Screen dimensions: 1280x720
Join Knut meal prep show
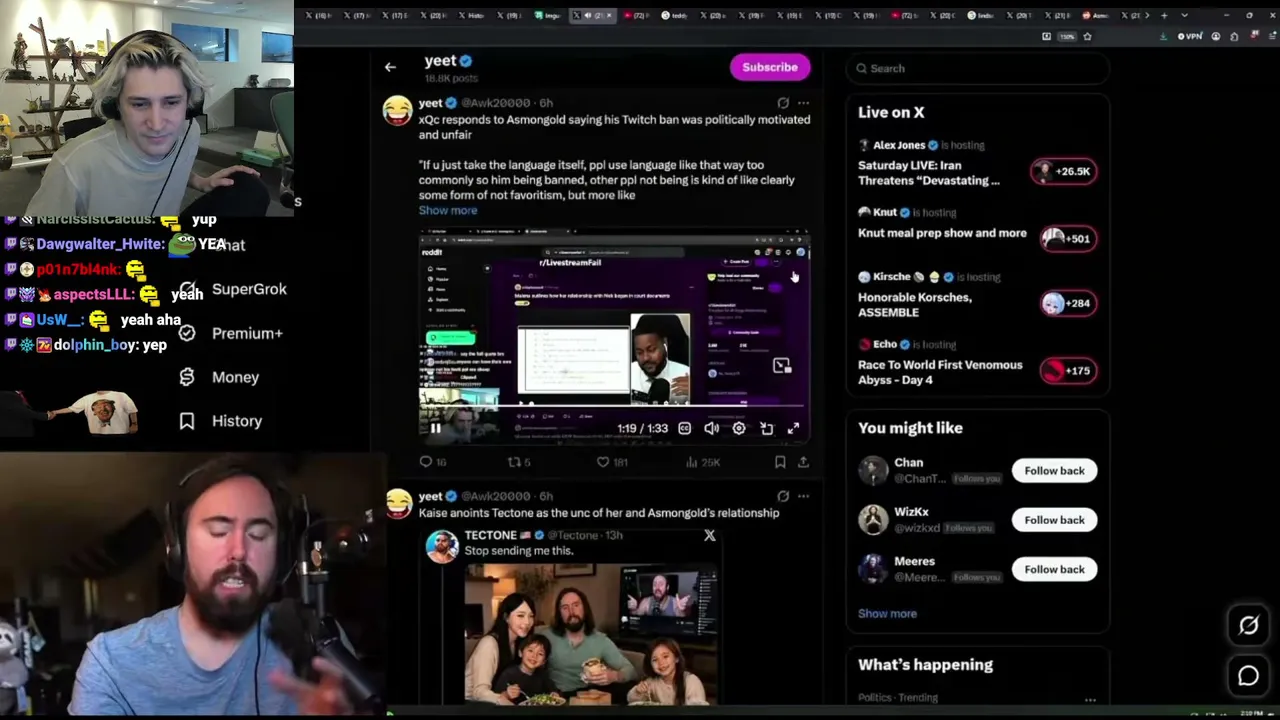942,233
